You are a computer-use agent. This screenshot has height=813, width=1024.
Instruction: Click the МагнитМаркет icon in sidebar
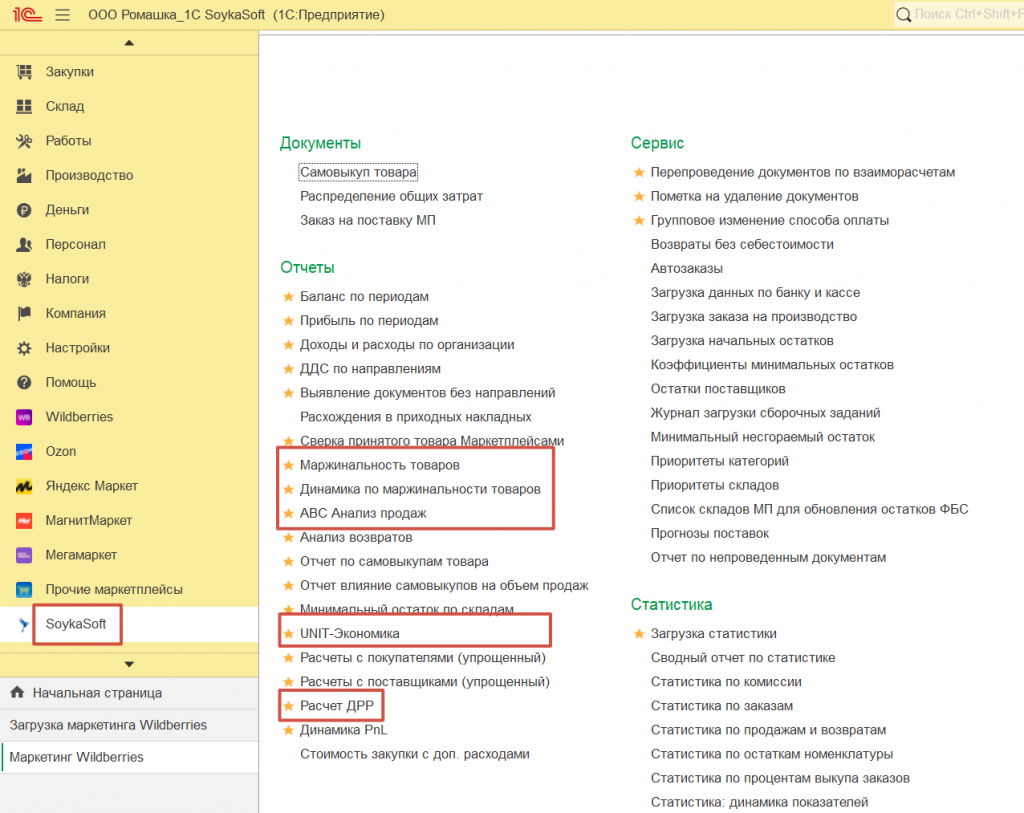(25, 521)
